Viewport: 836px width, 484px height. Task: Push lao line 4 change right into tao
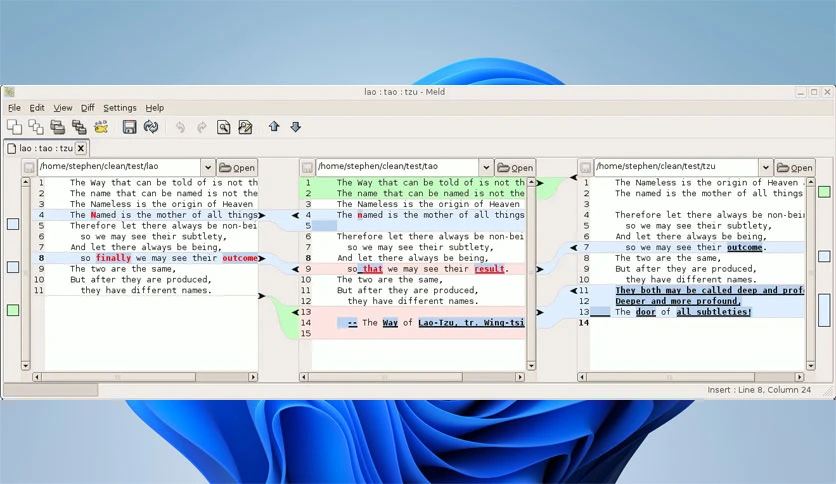[262, 215]
